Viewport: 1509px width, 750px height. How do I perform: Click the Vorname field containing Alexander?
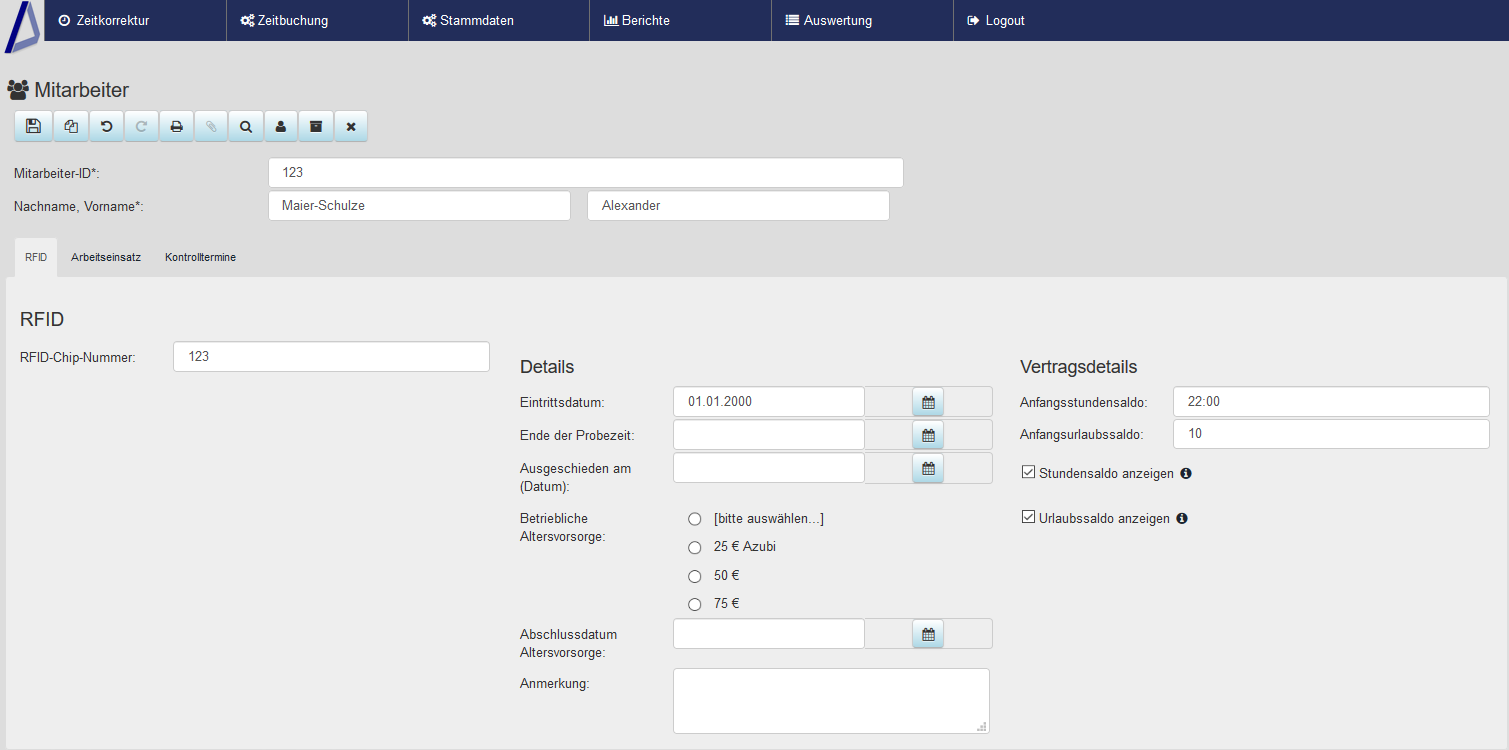coord(738,206)
